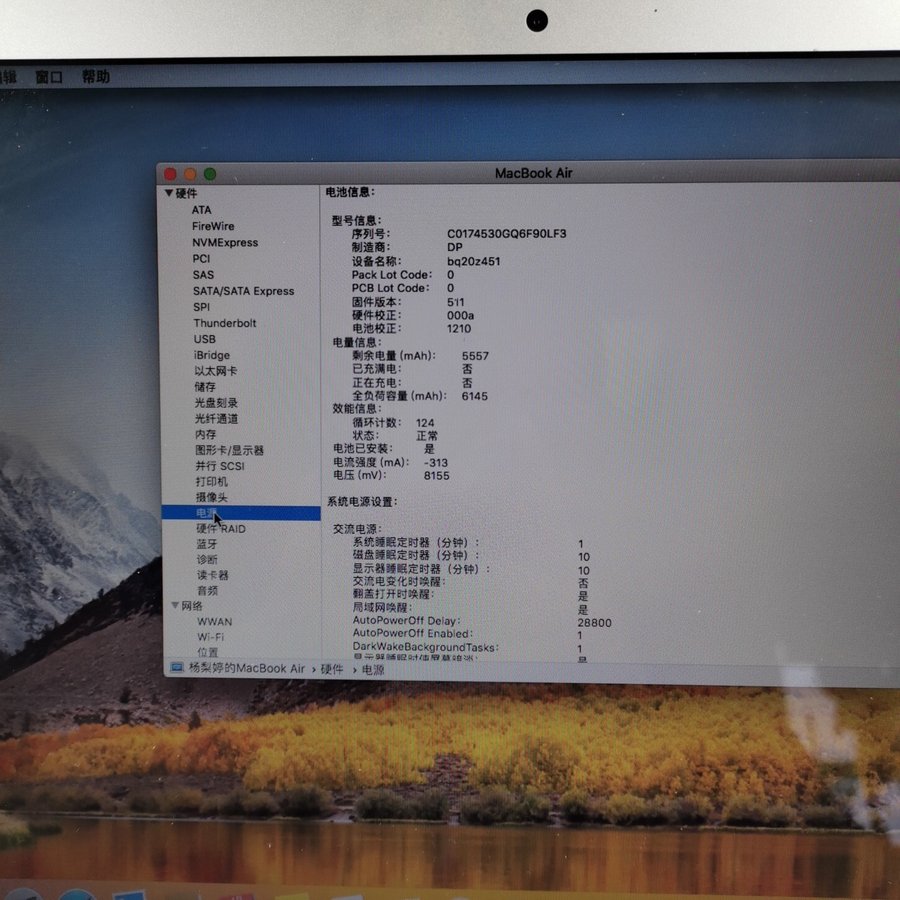Collapse the 网络 section triangle
The width and height of the screenshot is (900, 900).
pos(175,606)
